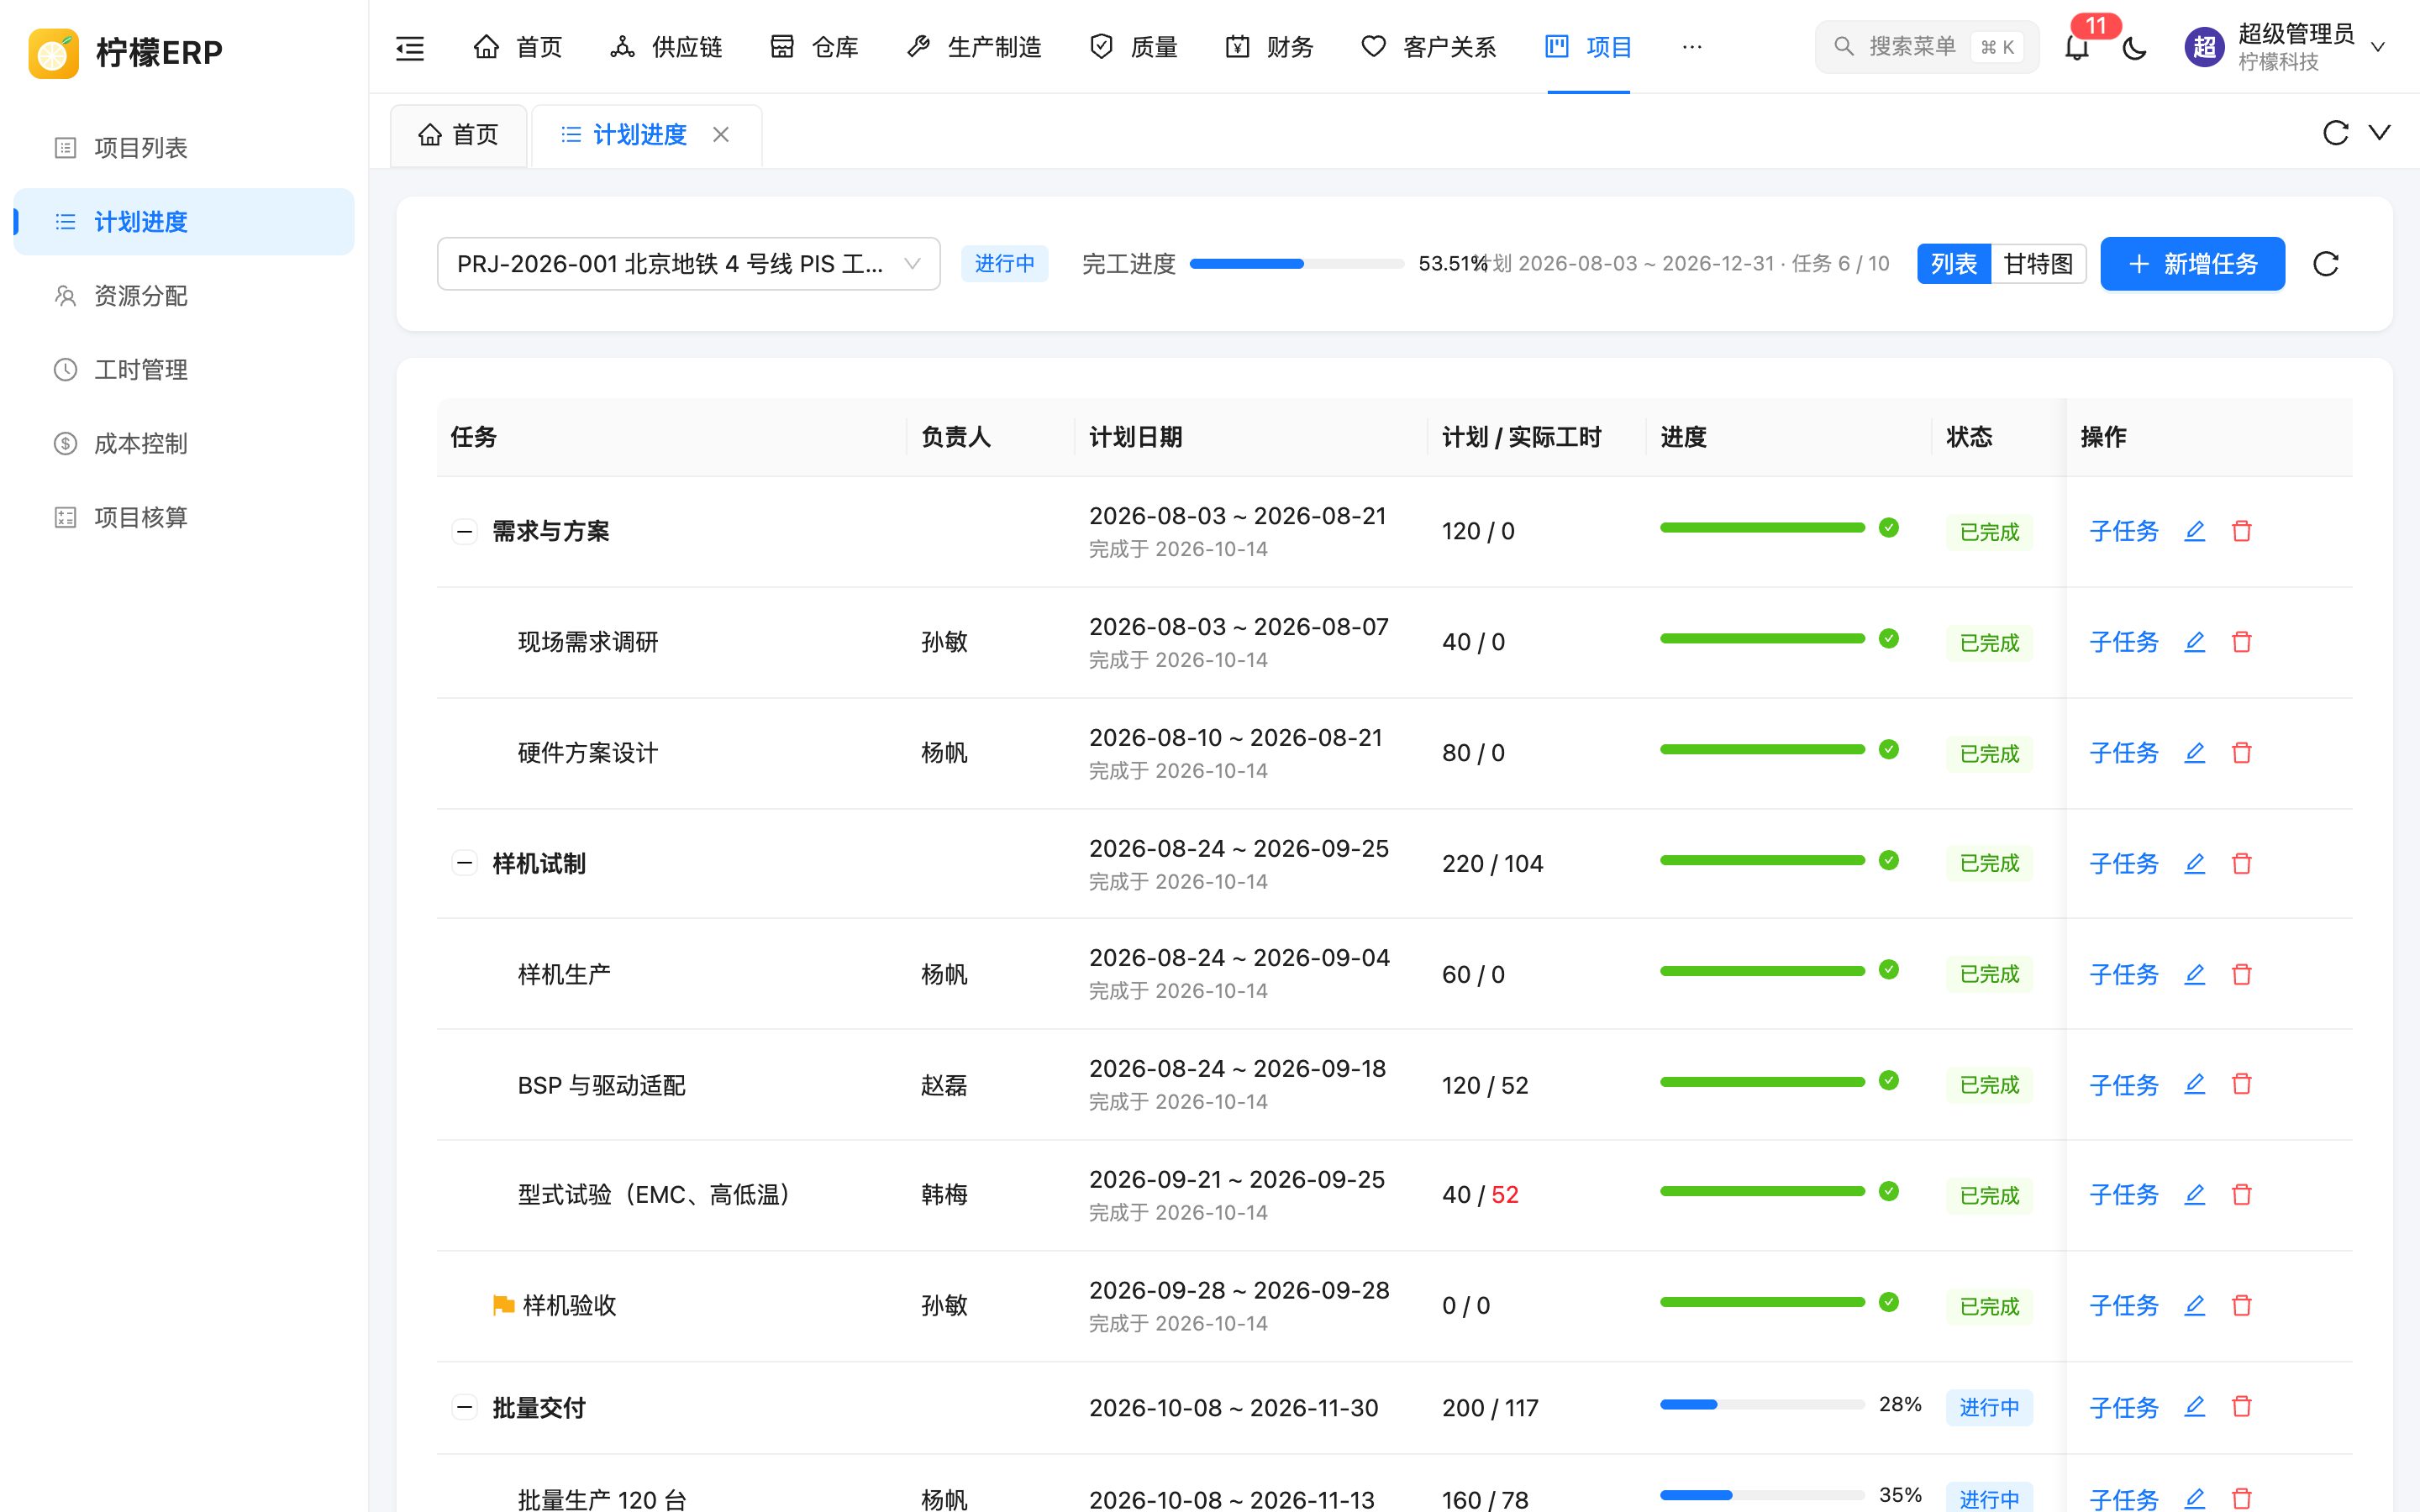2420x1512 pixels.
Task: Click the milestone flag next to 样机验收
Action: [x=503, y=1305]
